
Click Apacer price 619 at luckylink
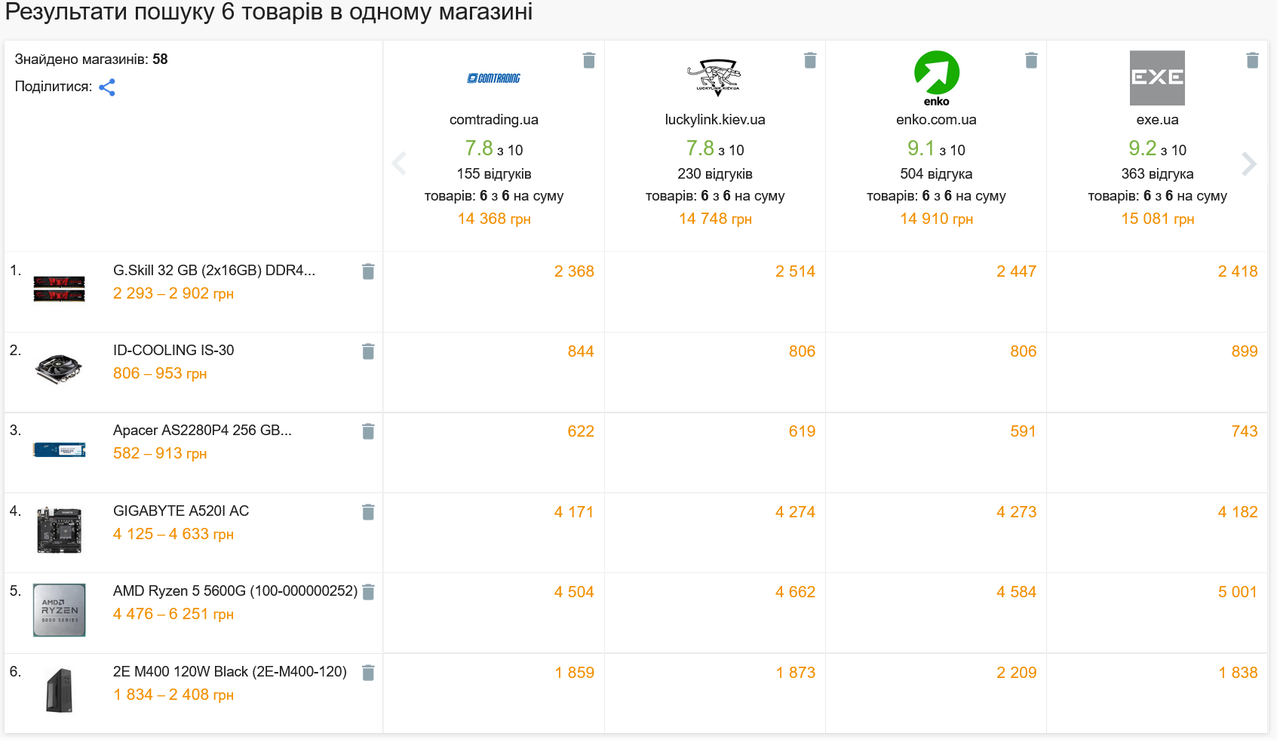[802, 431]
